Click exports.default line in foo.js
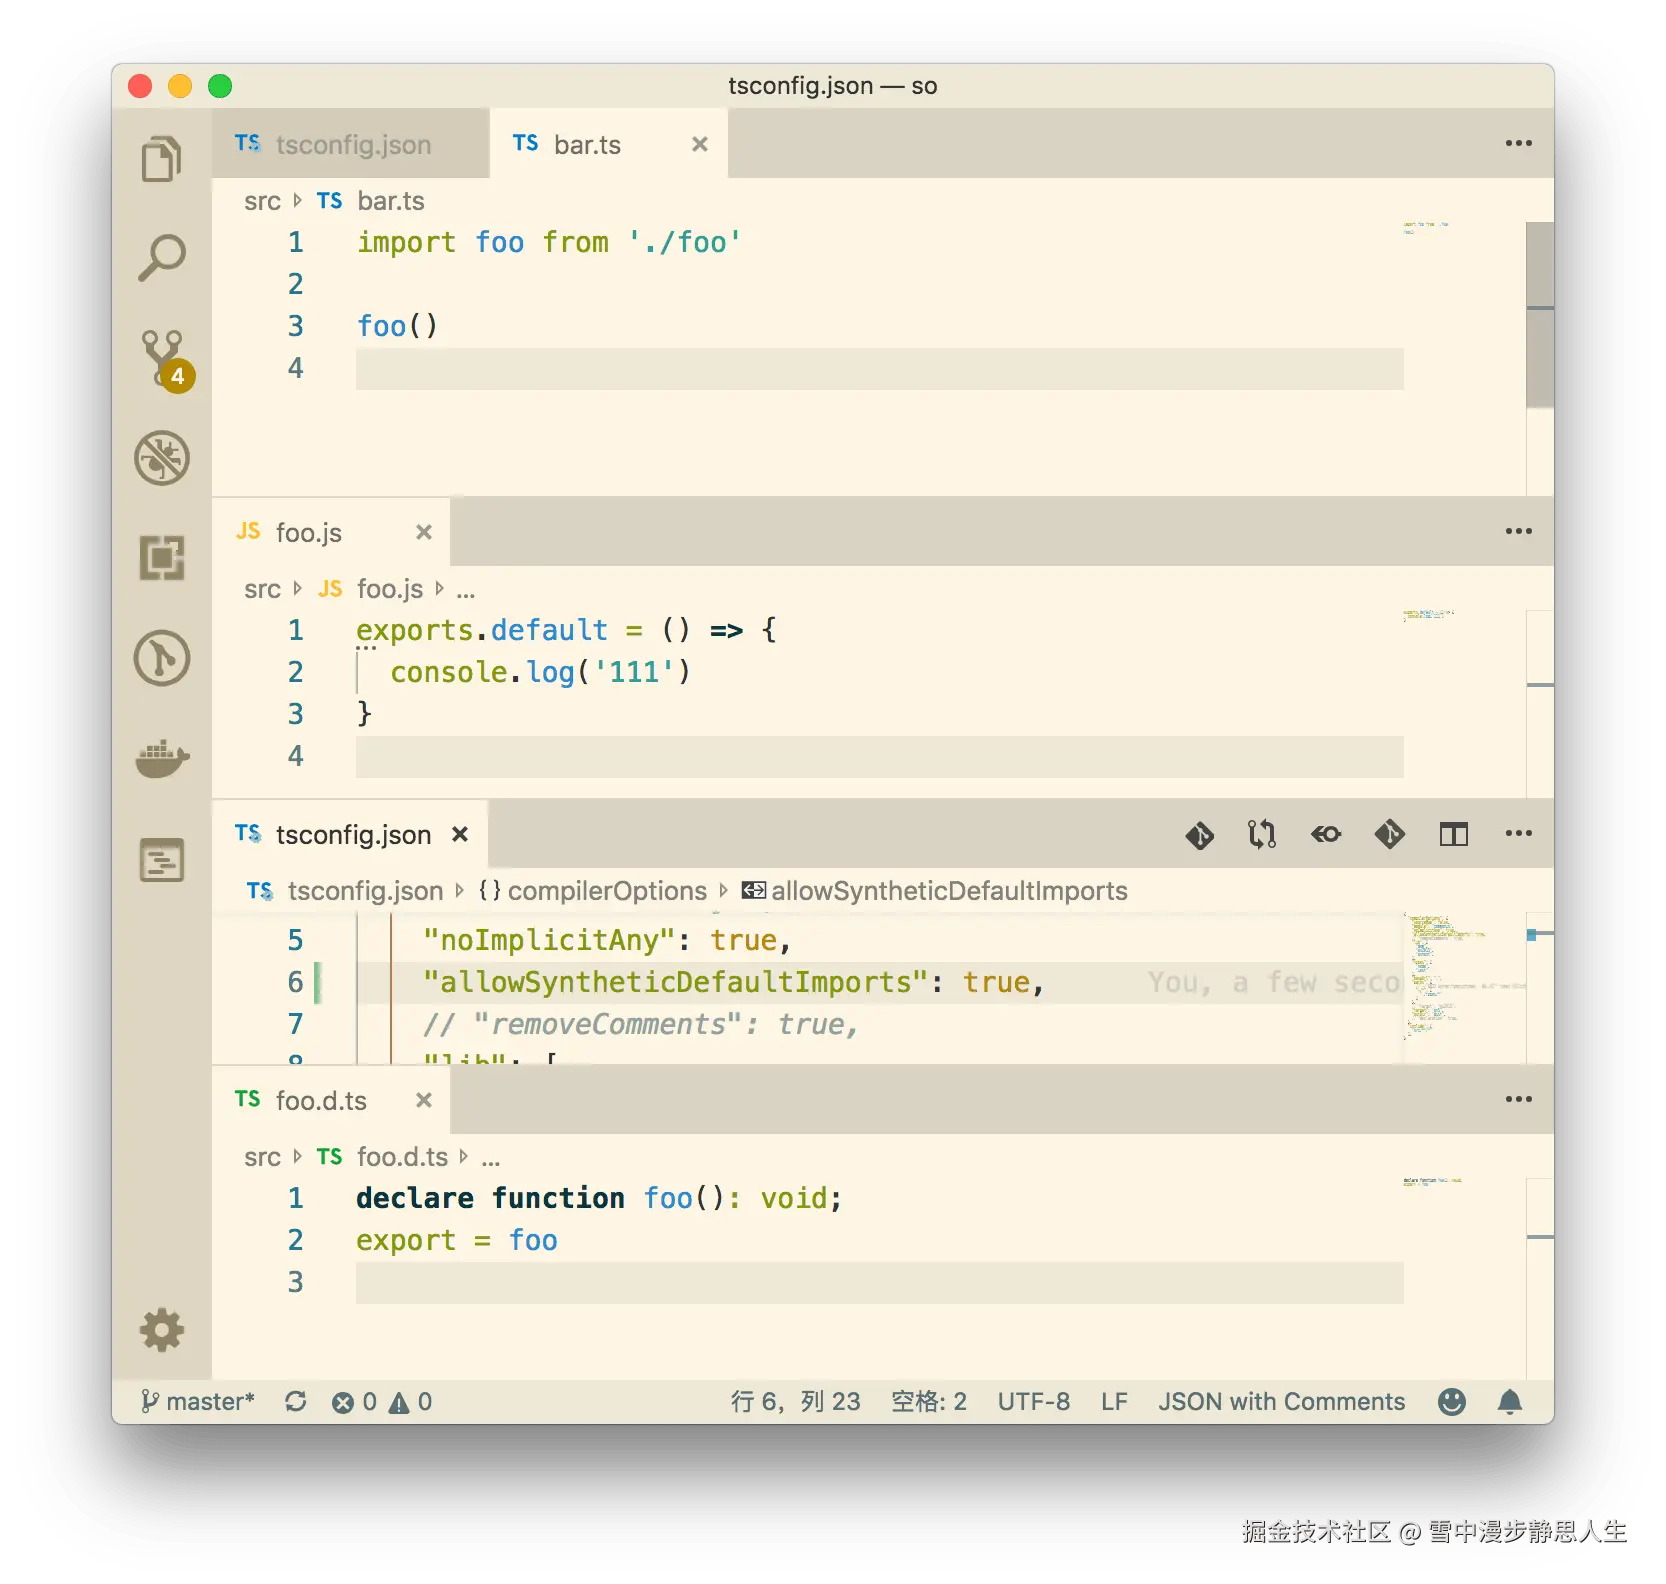Image resolution: width=1666 pixels, height=1584 pixels. [566, 630]
